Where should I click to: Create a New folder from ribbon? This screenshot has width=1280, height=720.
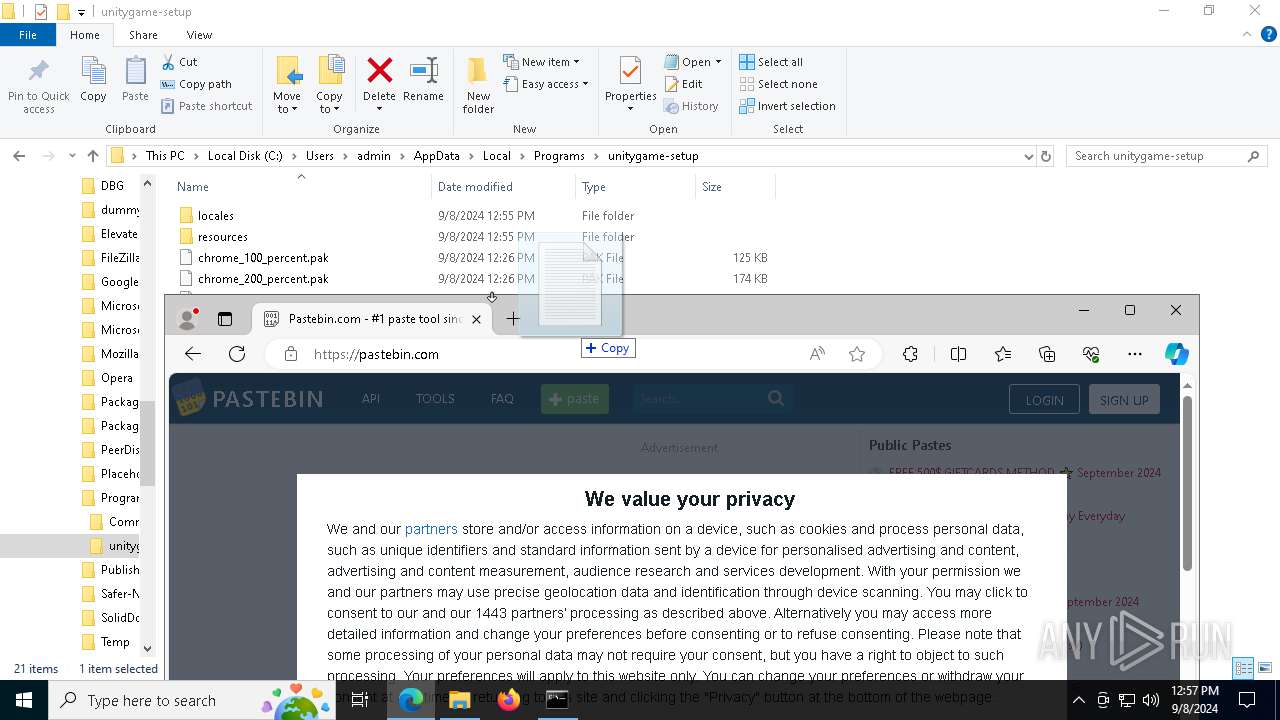(x=478, y=86)
